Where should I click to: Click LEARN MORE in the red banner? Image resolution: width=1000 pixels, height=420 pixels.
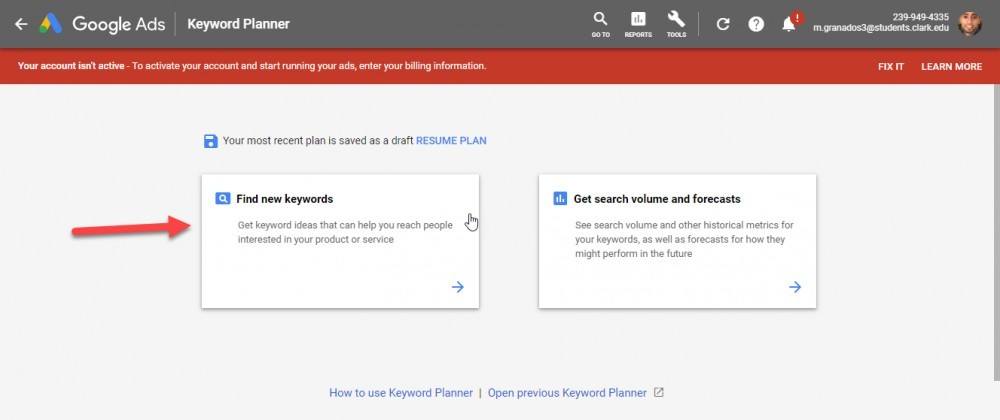coord(952,66)
